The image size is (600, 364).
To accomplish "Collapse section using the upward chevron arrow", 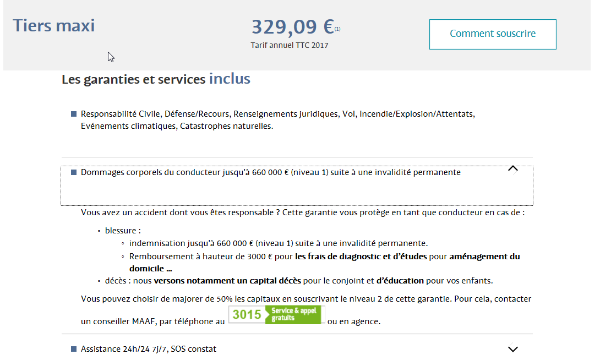I will coord(513,169).
